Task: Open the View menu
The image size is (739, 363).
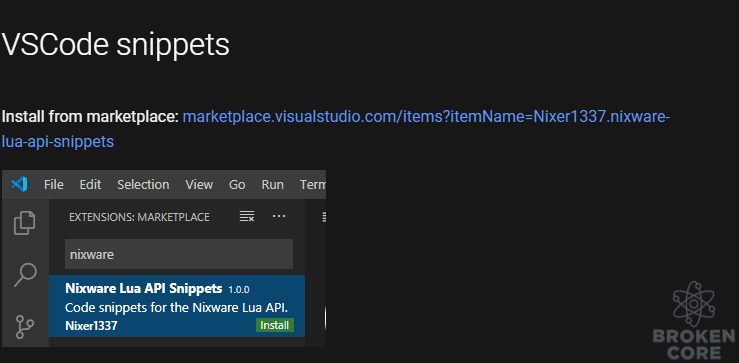Action: [199, 185]
